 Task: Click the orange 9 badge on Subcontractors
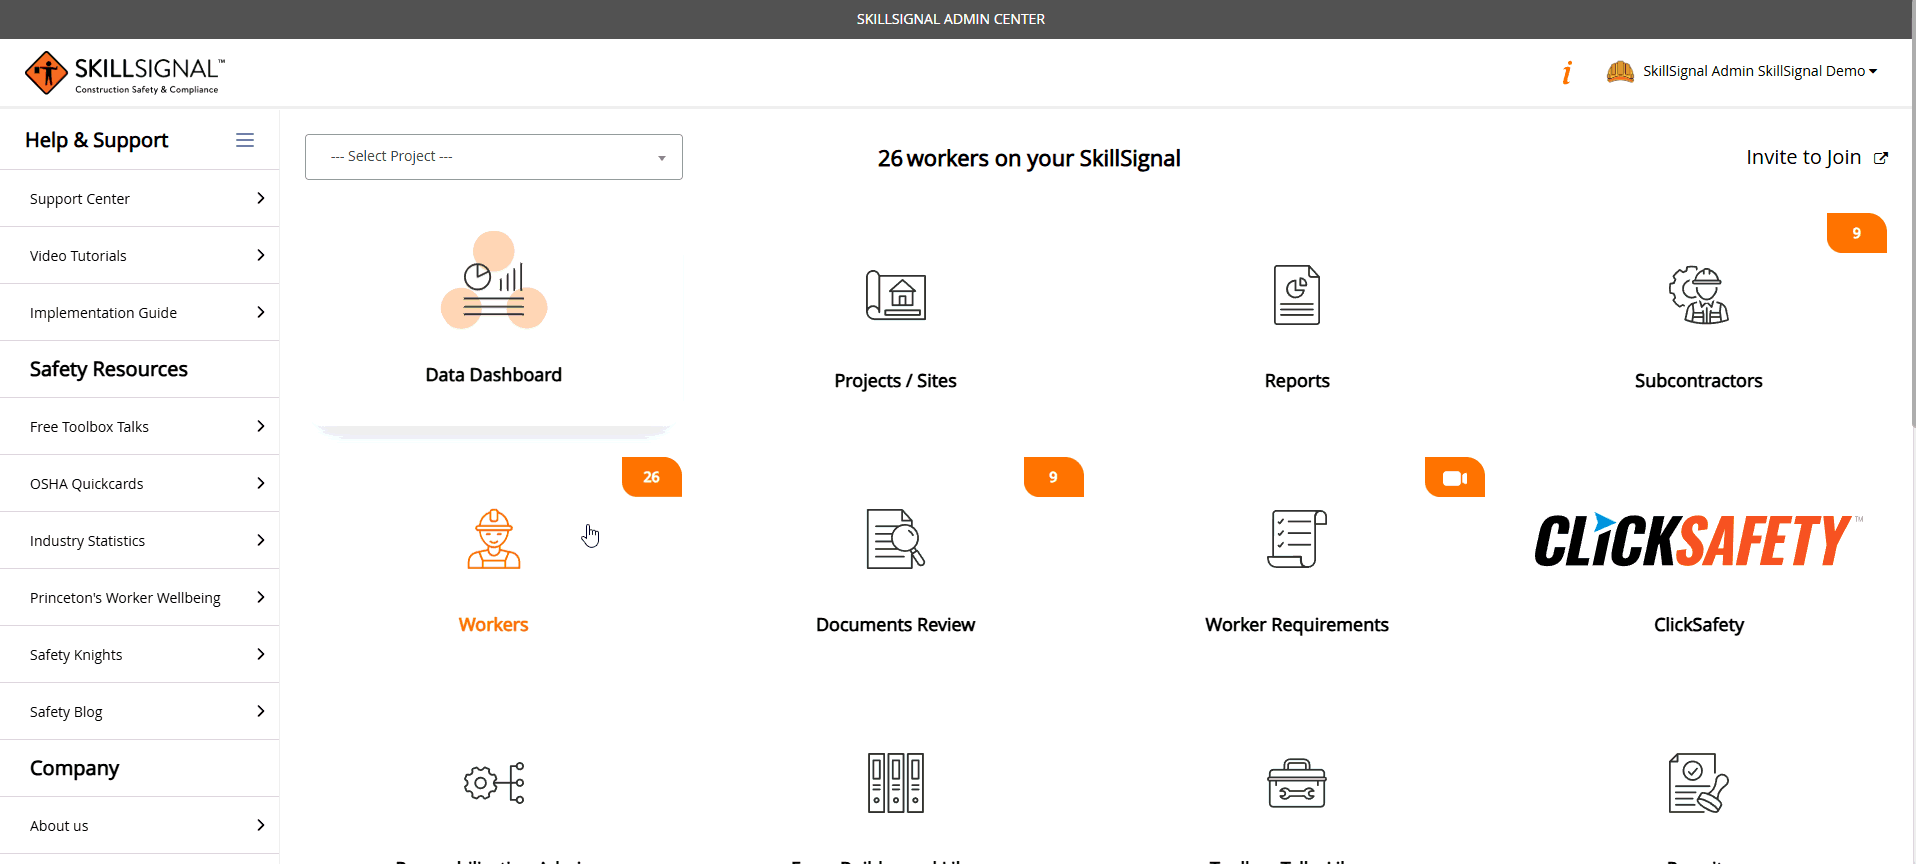(x=1857, y=233)
